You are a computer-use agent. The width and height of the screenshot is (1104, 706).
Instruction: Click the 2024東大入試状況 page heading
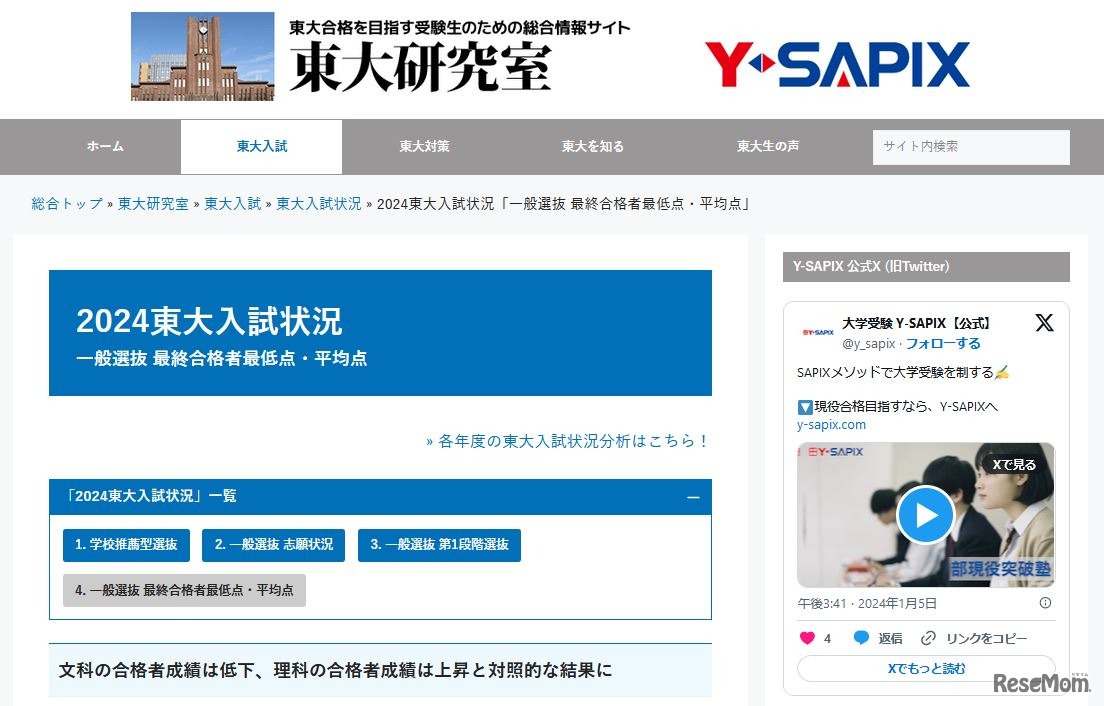coord(209,321)
